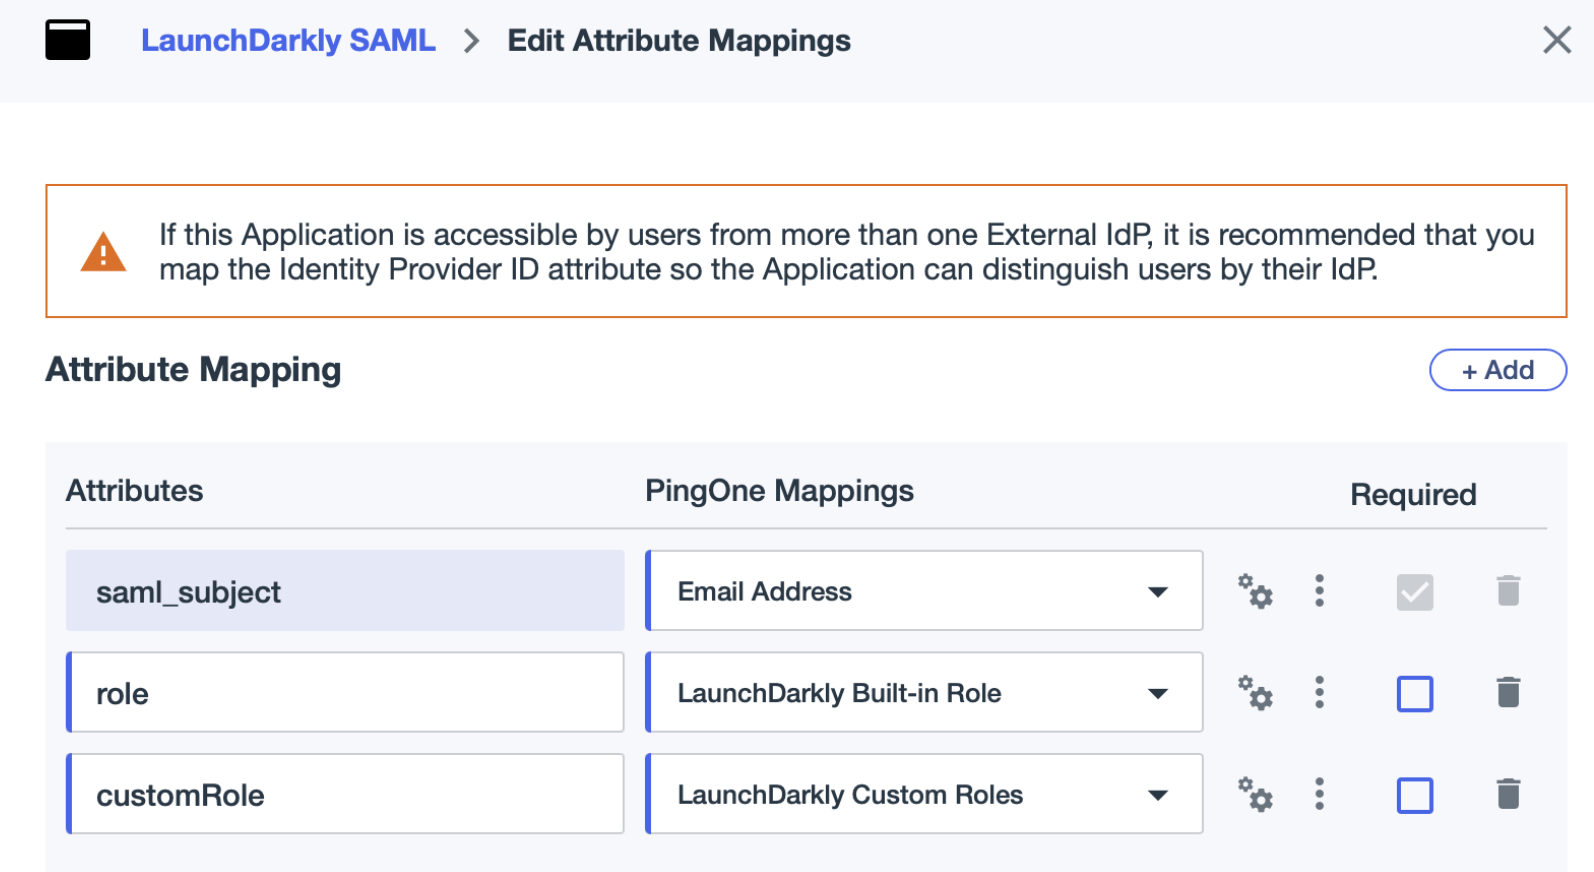Click the saml_subject required checkbox
1594x872 pixels.
(1414, 592)
